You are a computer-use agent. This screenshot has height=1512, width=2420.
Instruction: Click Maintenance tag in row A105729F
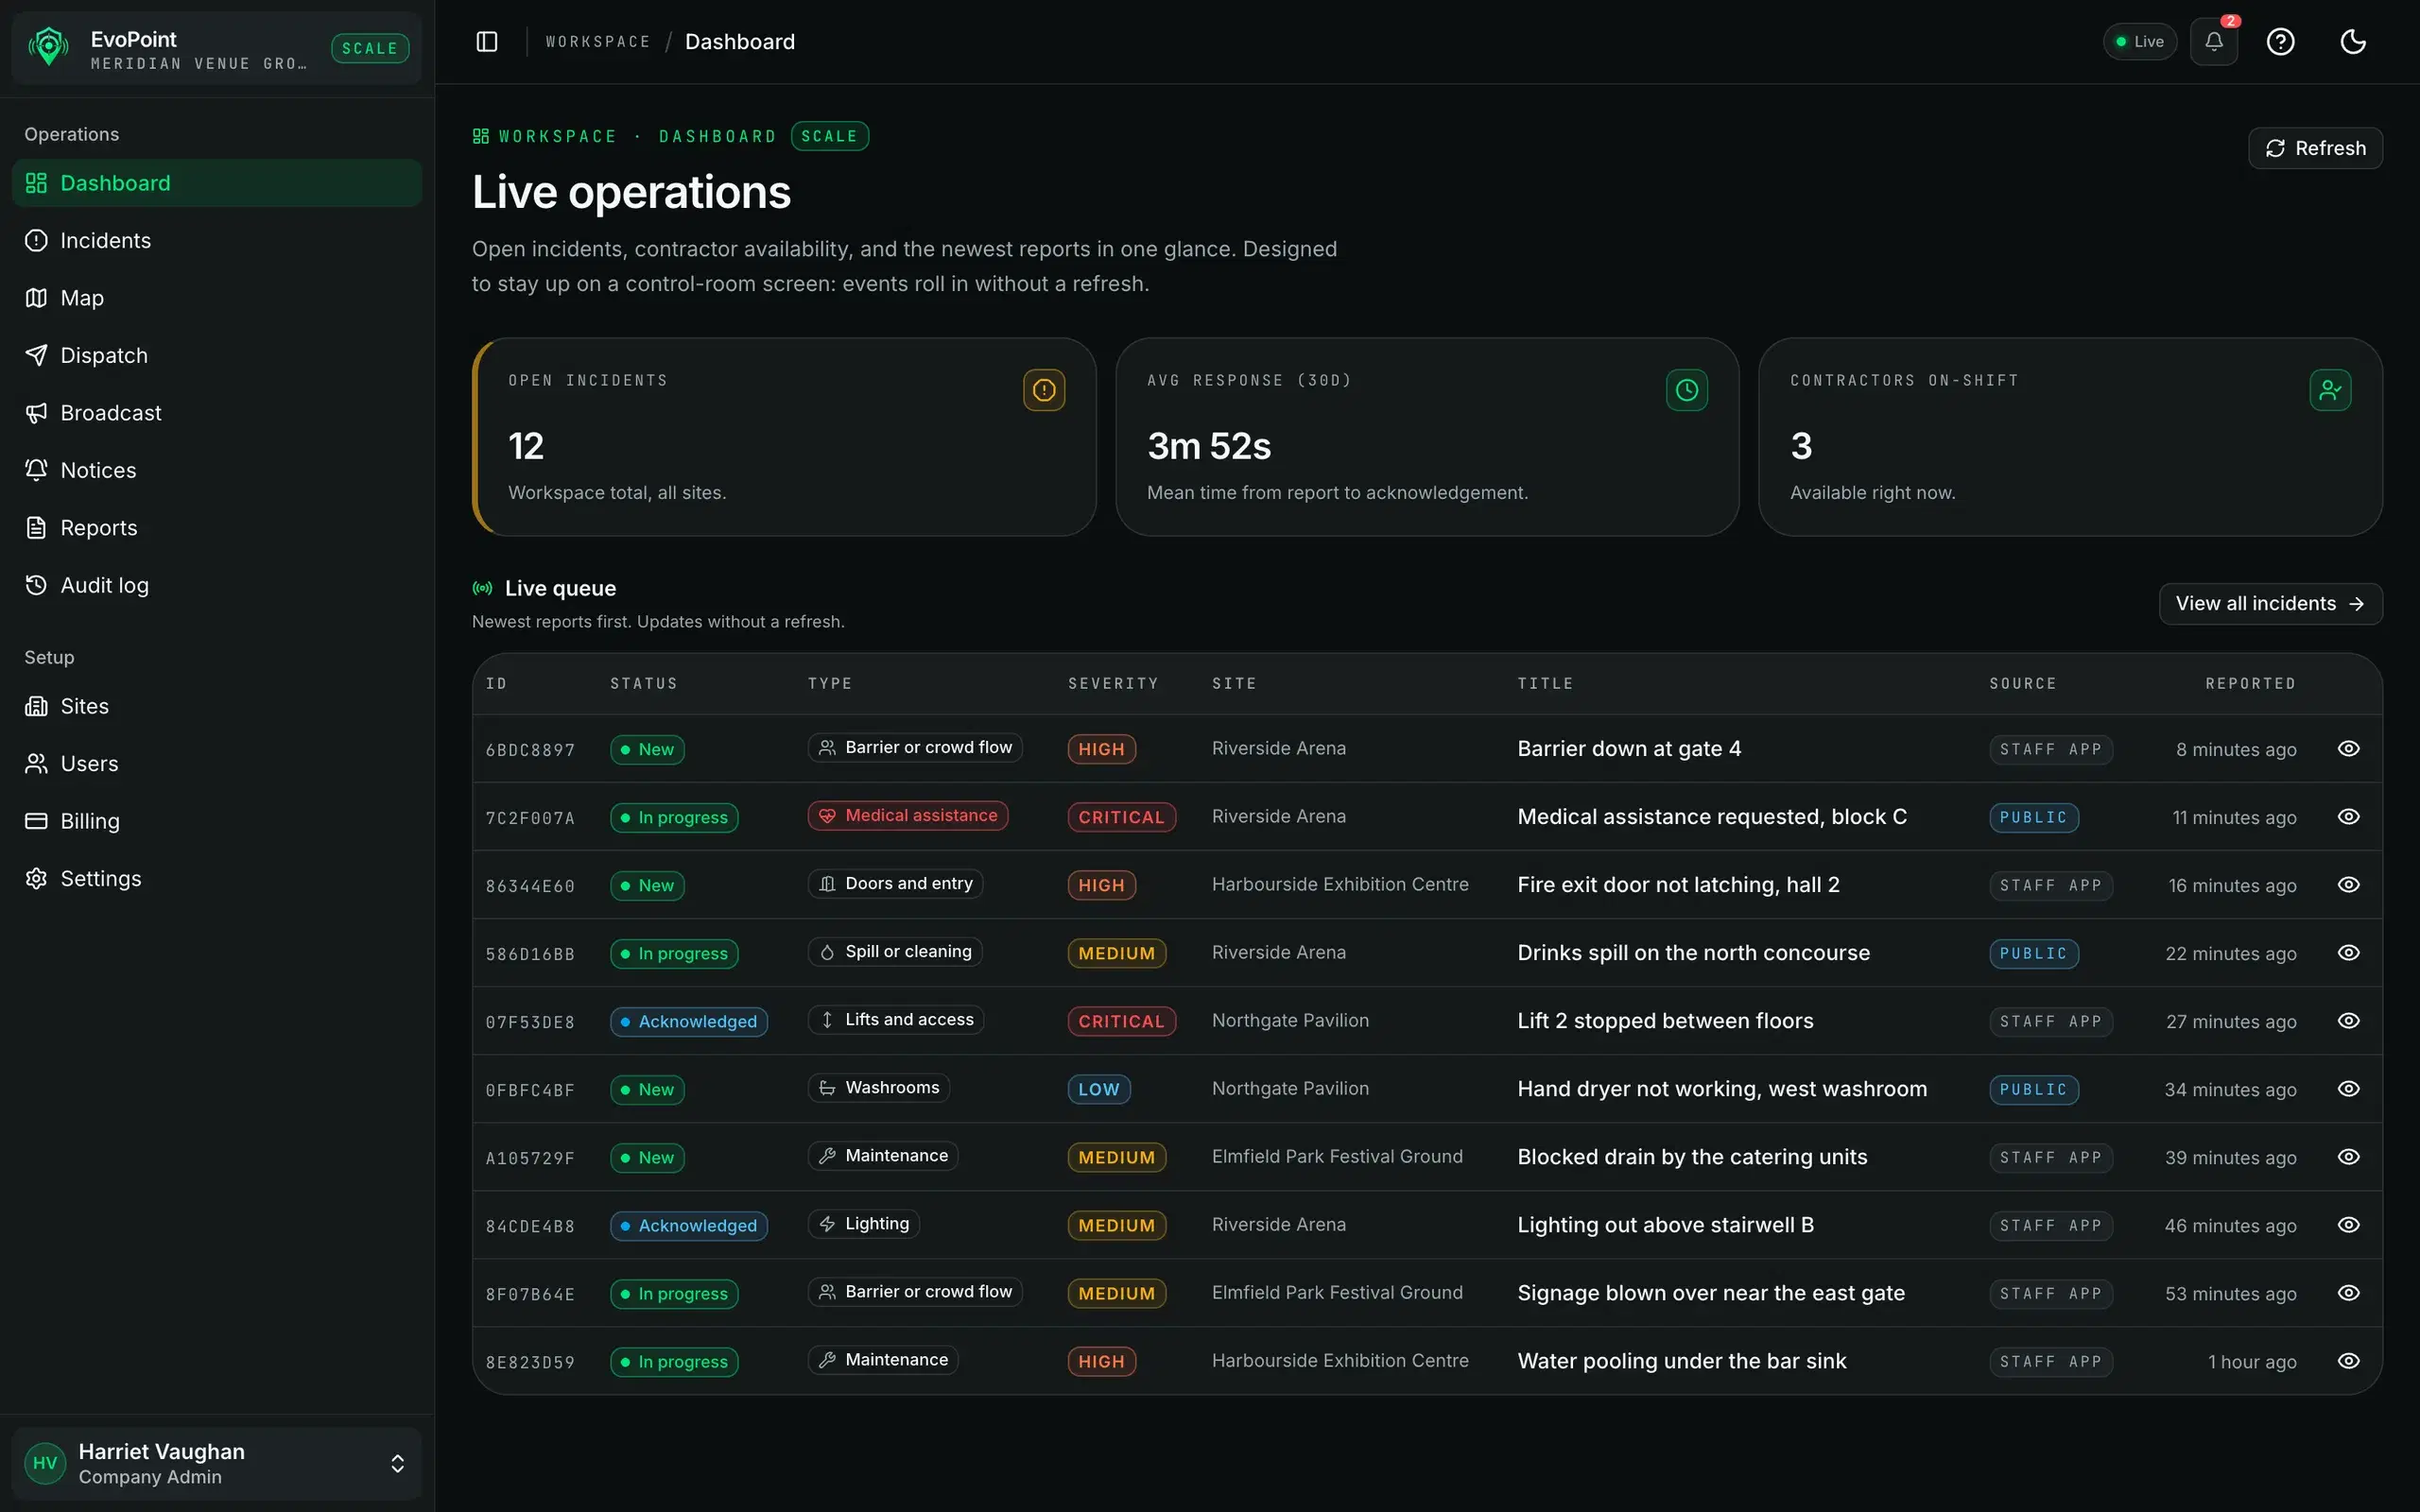[x=883, y=1156]
